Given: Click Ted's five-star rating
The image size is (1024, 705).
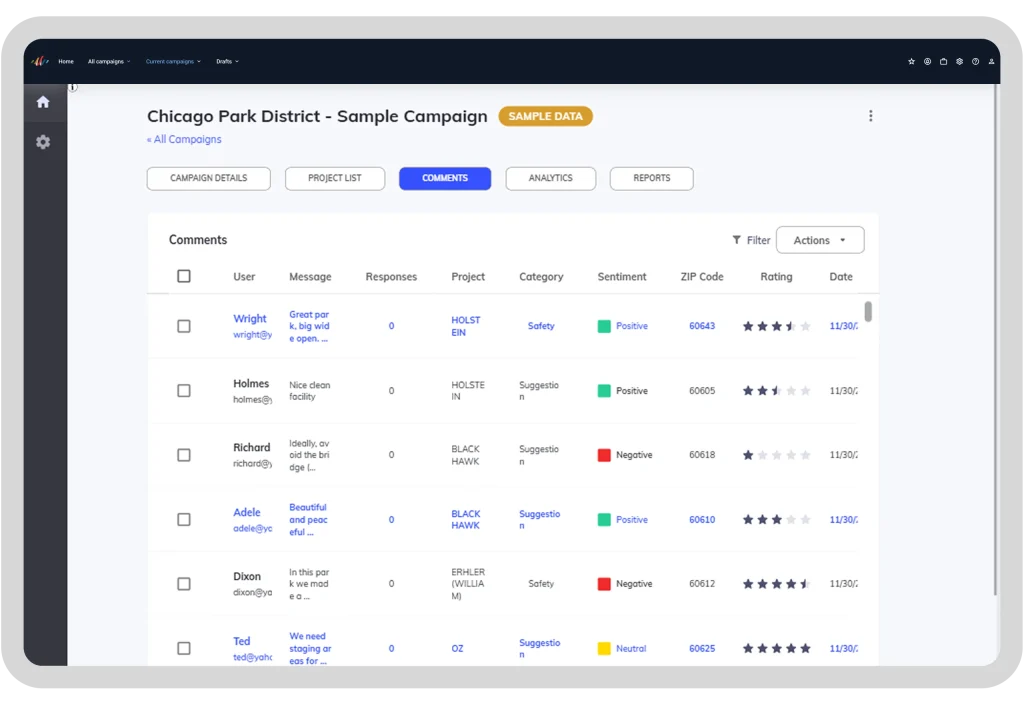Looking at the screenshot, I should point(776,648).
